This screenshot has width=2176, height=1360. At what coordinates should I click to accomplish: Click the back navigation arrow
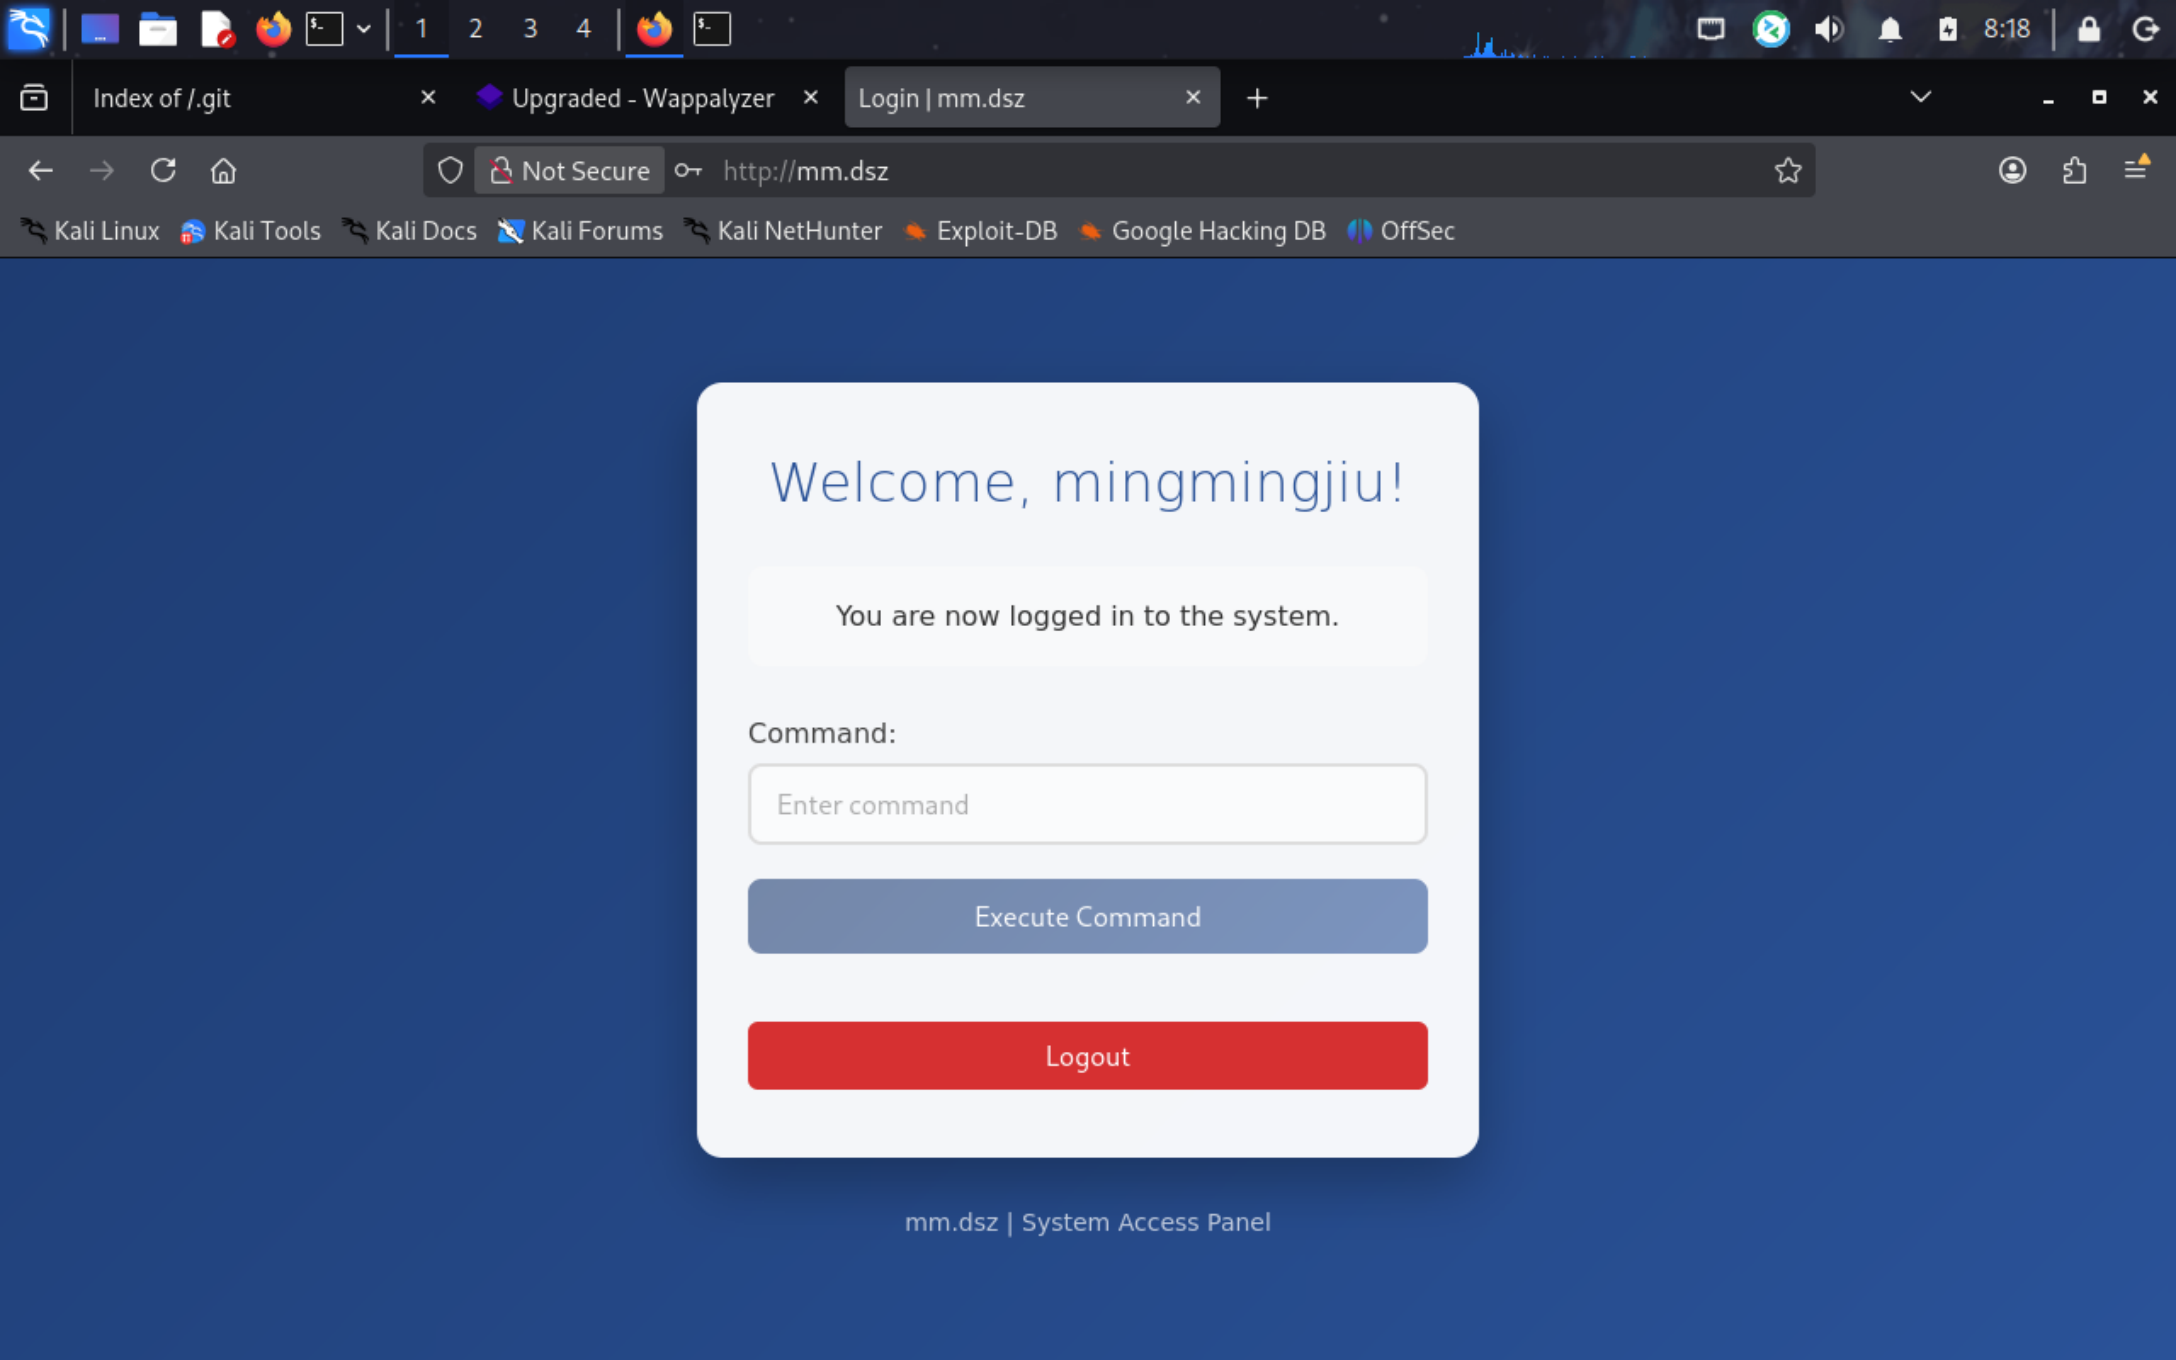[x=41, y=171]
